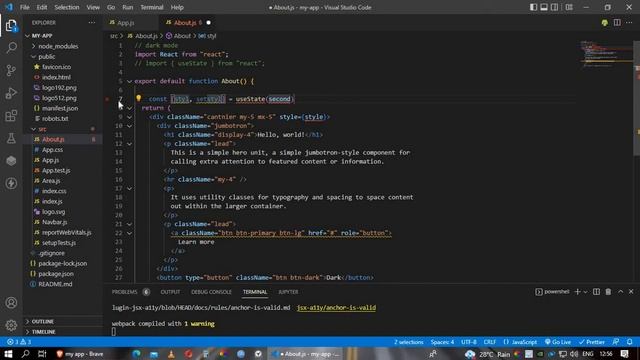
Task: Fold the jumbotron div at line 10
Action: coord(129,126)
